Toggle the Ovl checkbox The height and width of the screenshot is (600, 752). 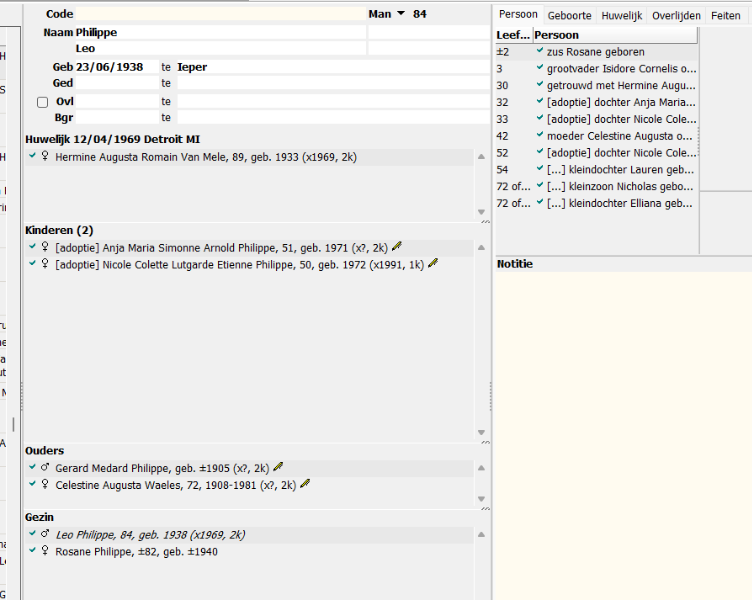coord(42,102)
